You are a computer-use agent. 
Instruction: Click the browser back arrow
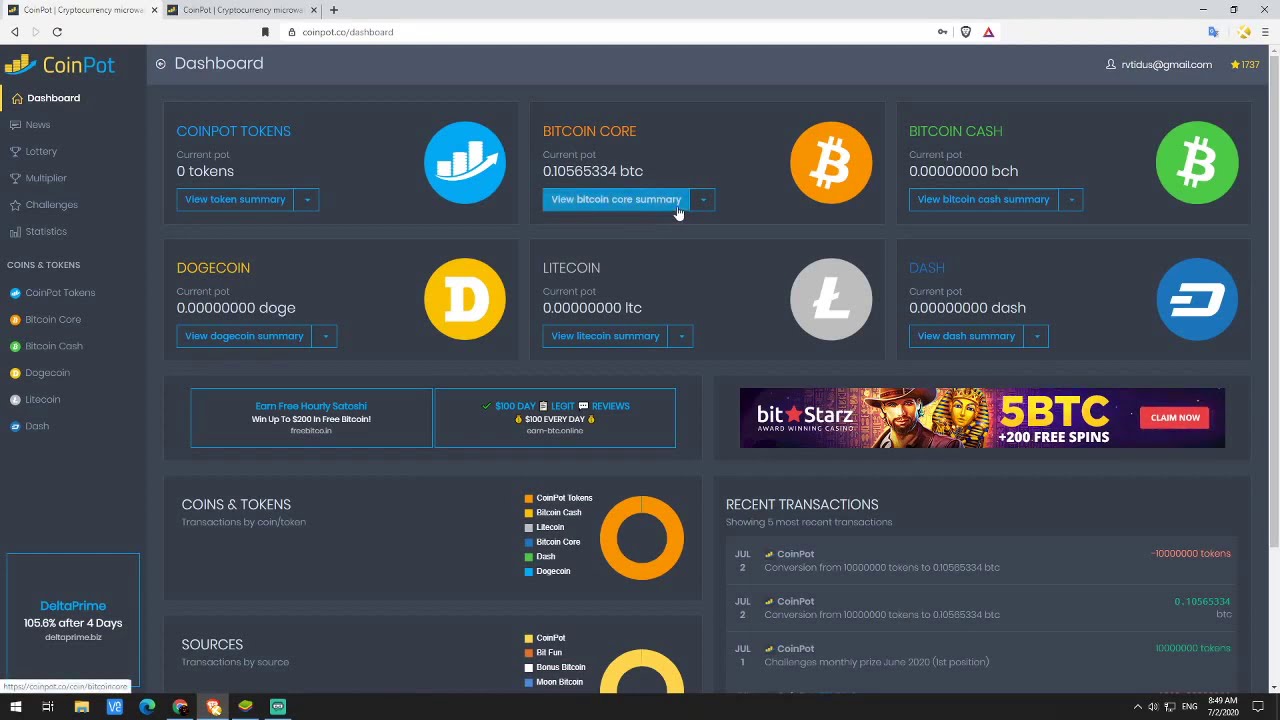click(x=15, y=32)
